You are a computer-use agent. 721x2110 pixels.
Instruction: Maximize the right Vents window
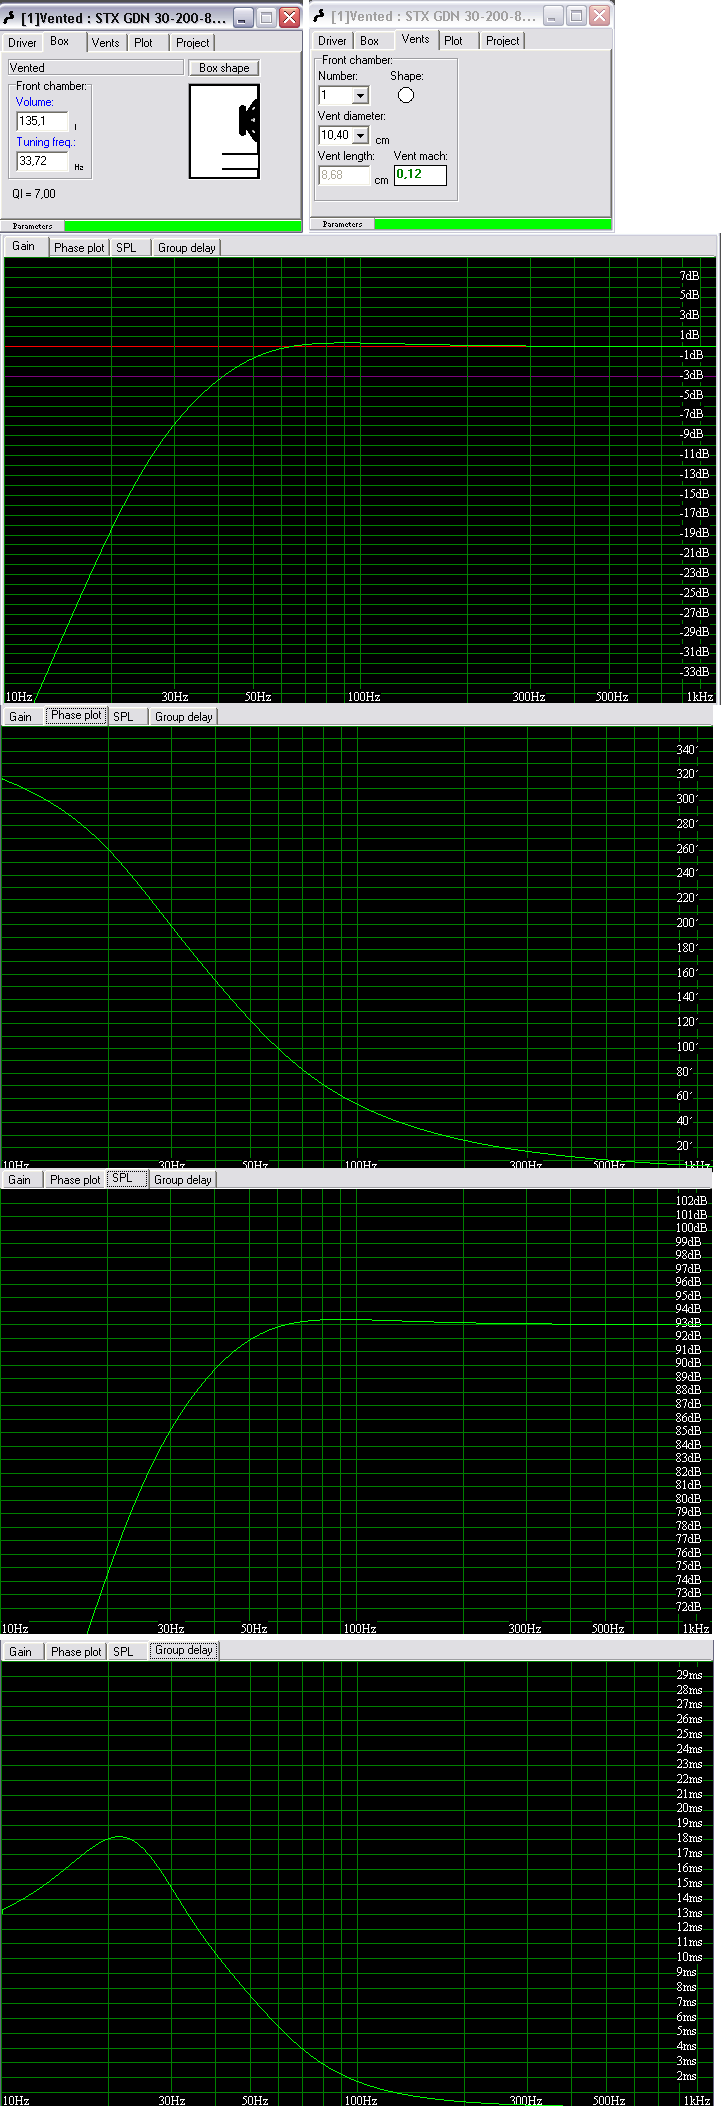tap(576, 16)
